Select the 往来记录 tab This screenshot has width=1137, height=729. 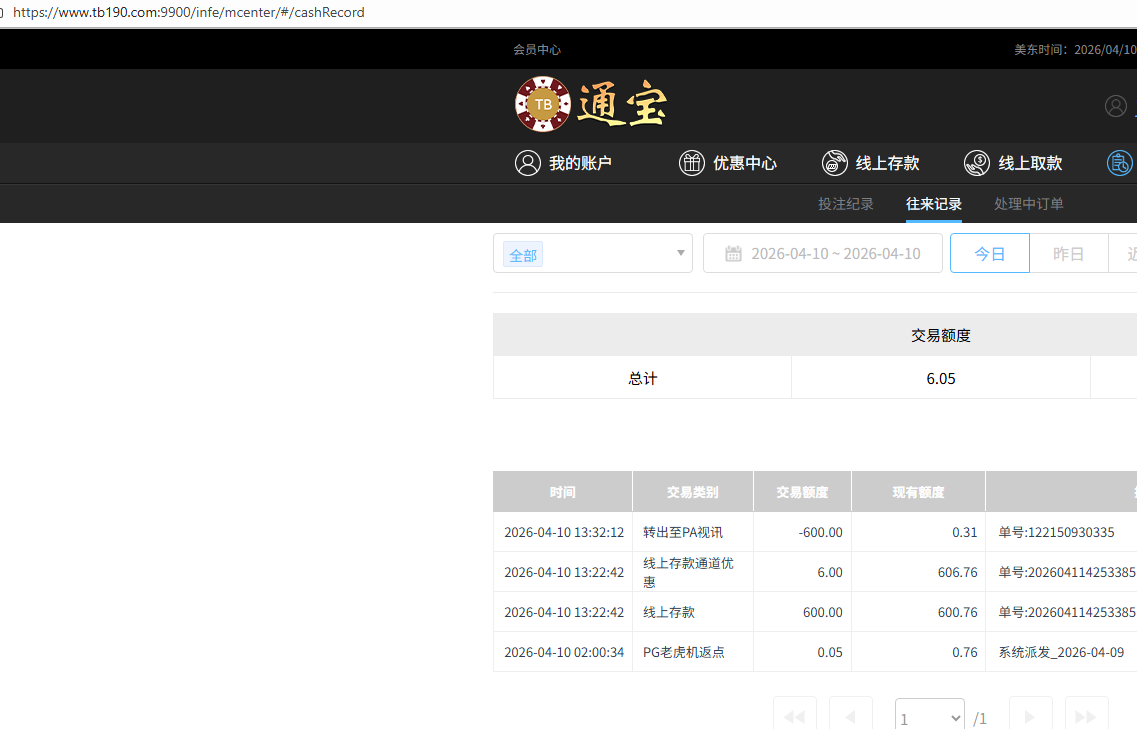(933, 204)
